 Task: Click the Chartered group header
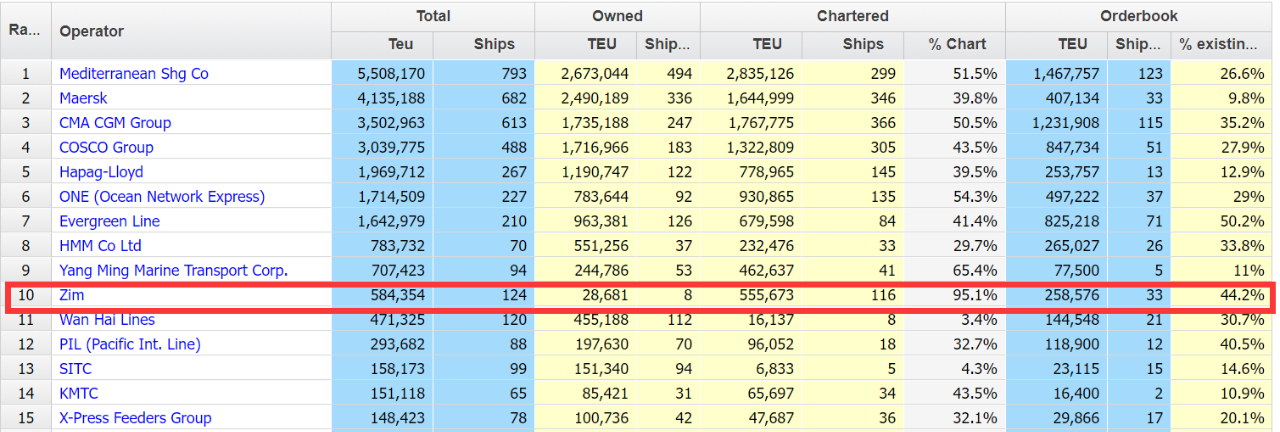coord(853,16)
